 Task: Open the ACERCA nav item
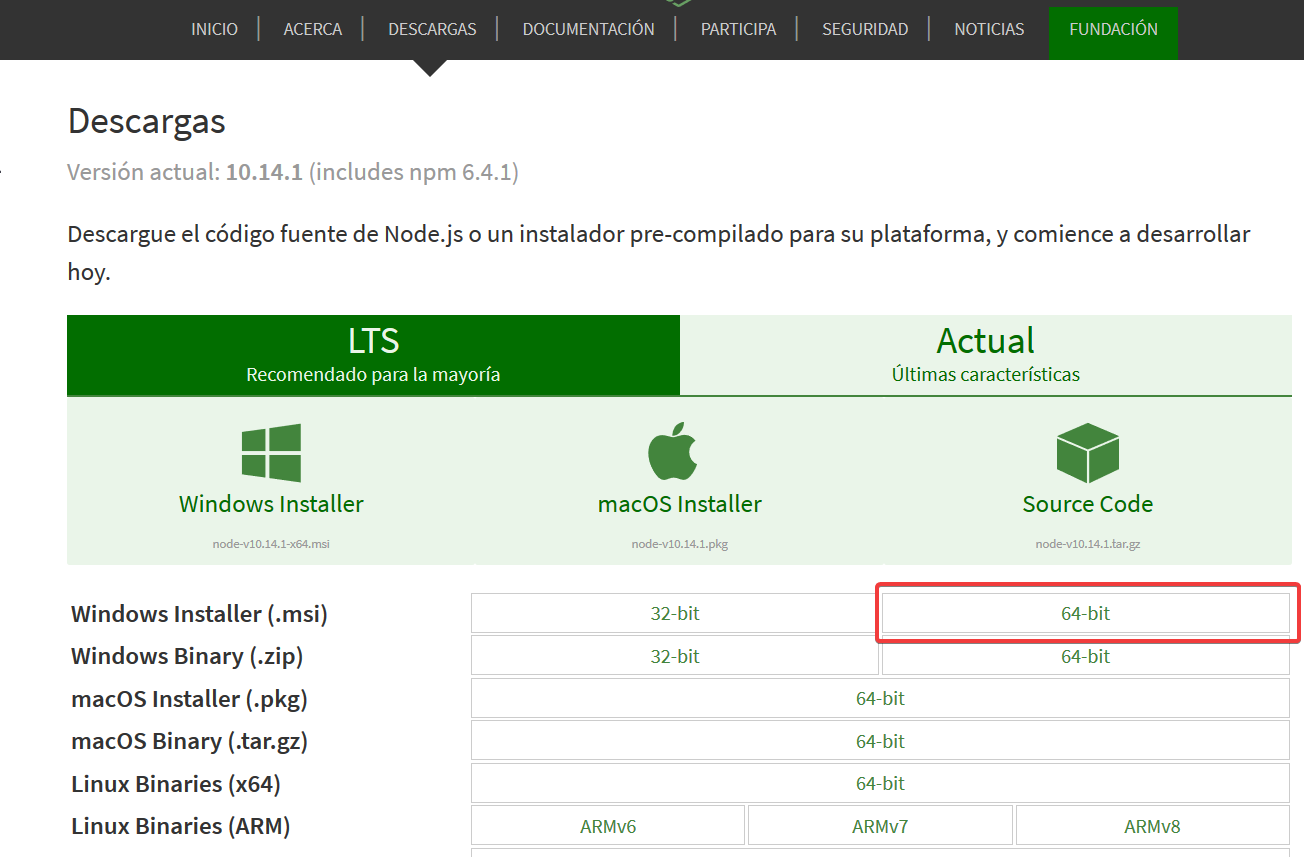(x=313, y=29)
